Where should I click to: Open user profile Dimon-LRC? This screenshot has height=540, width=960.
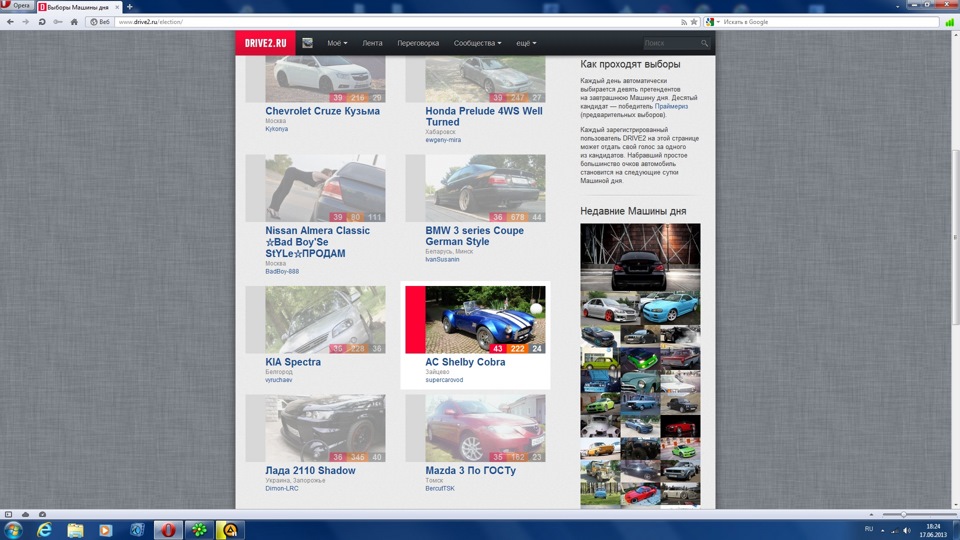[282, 488]
